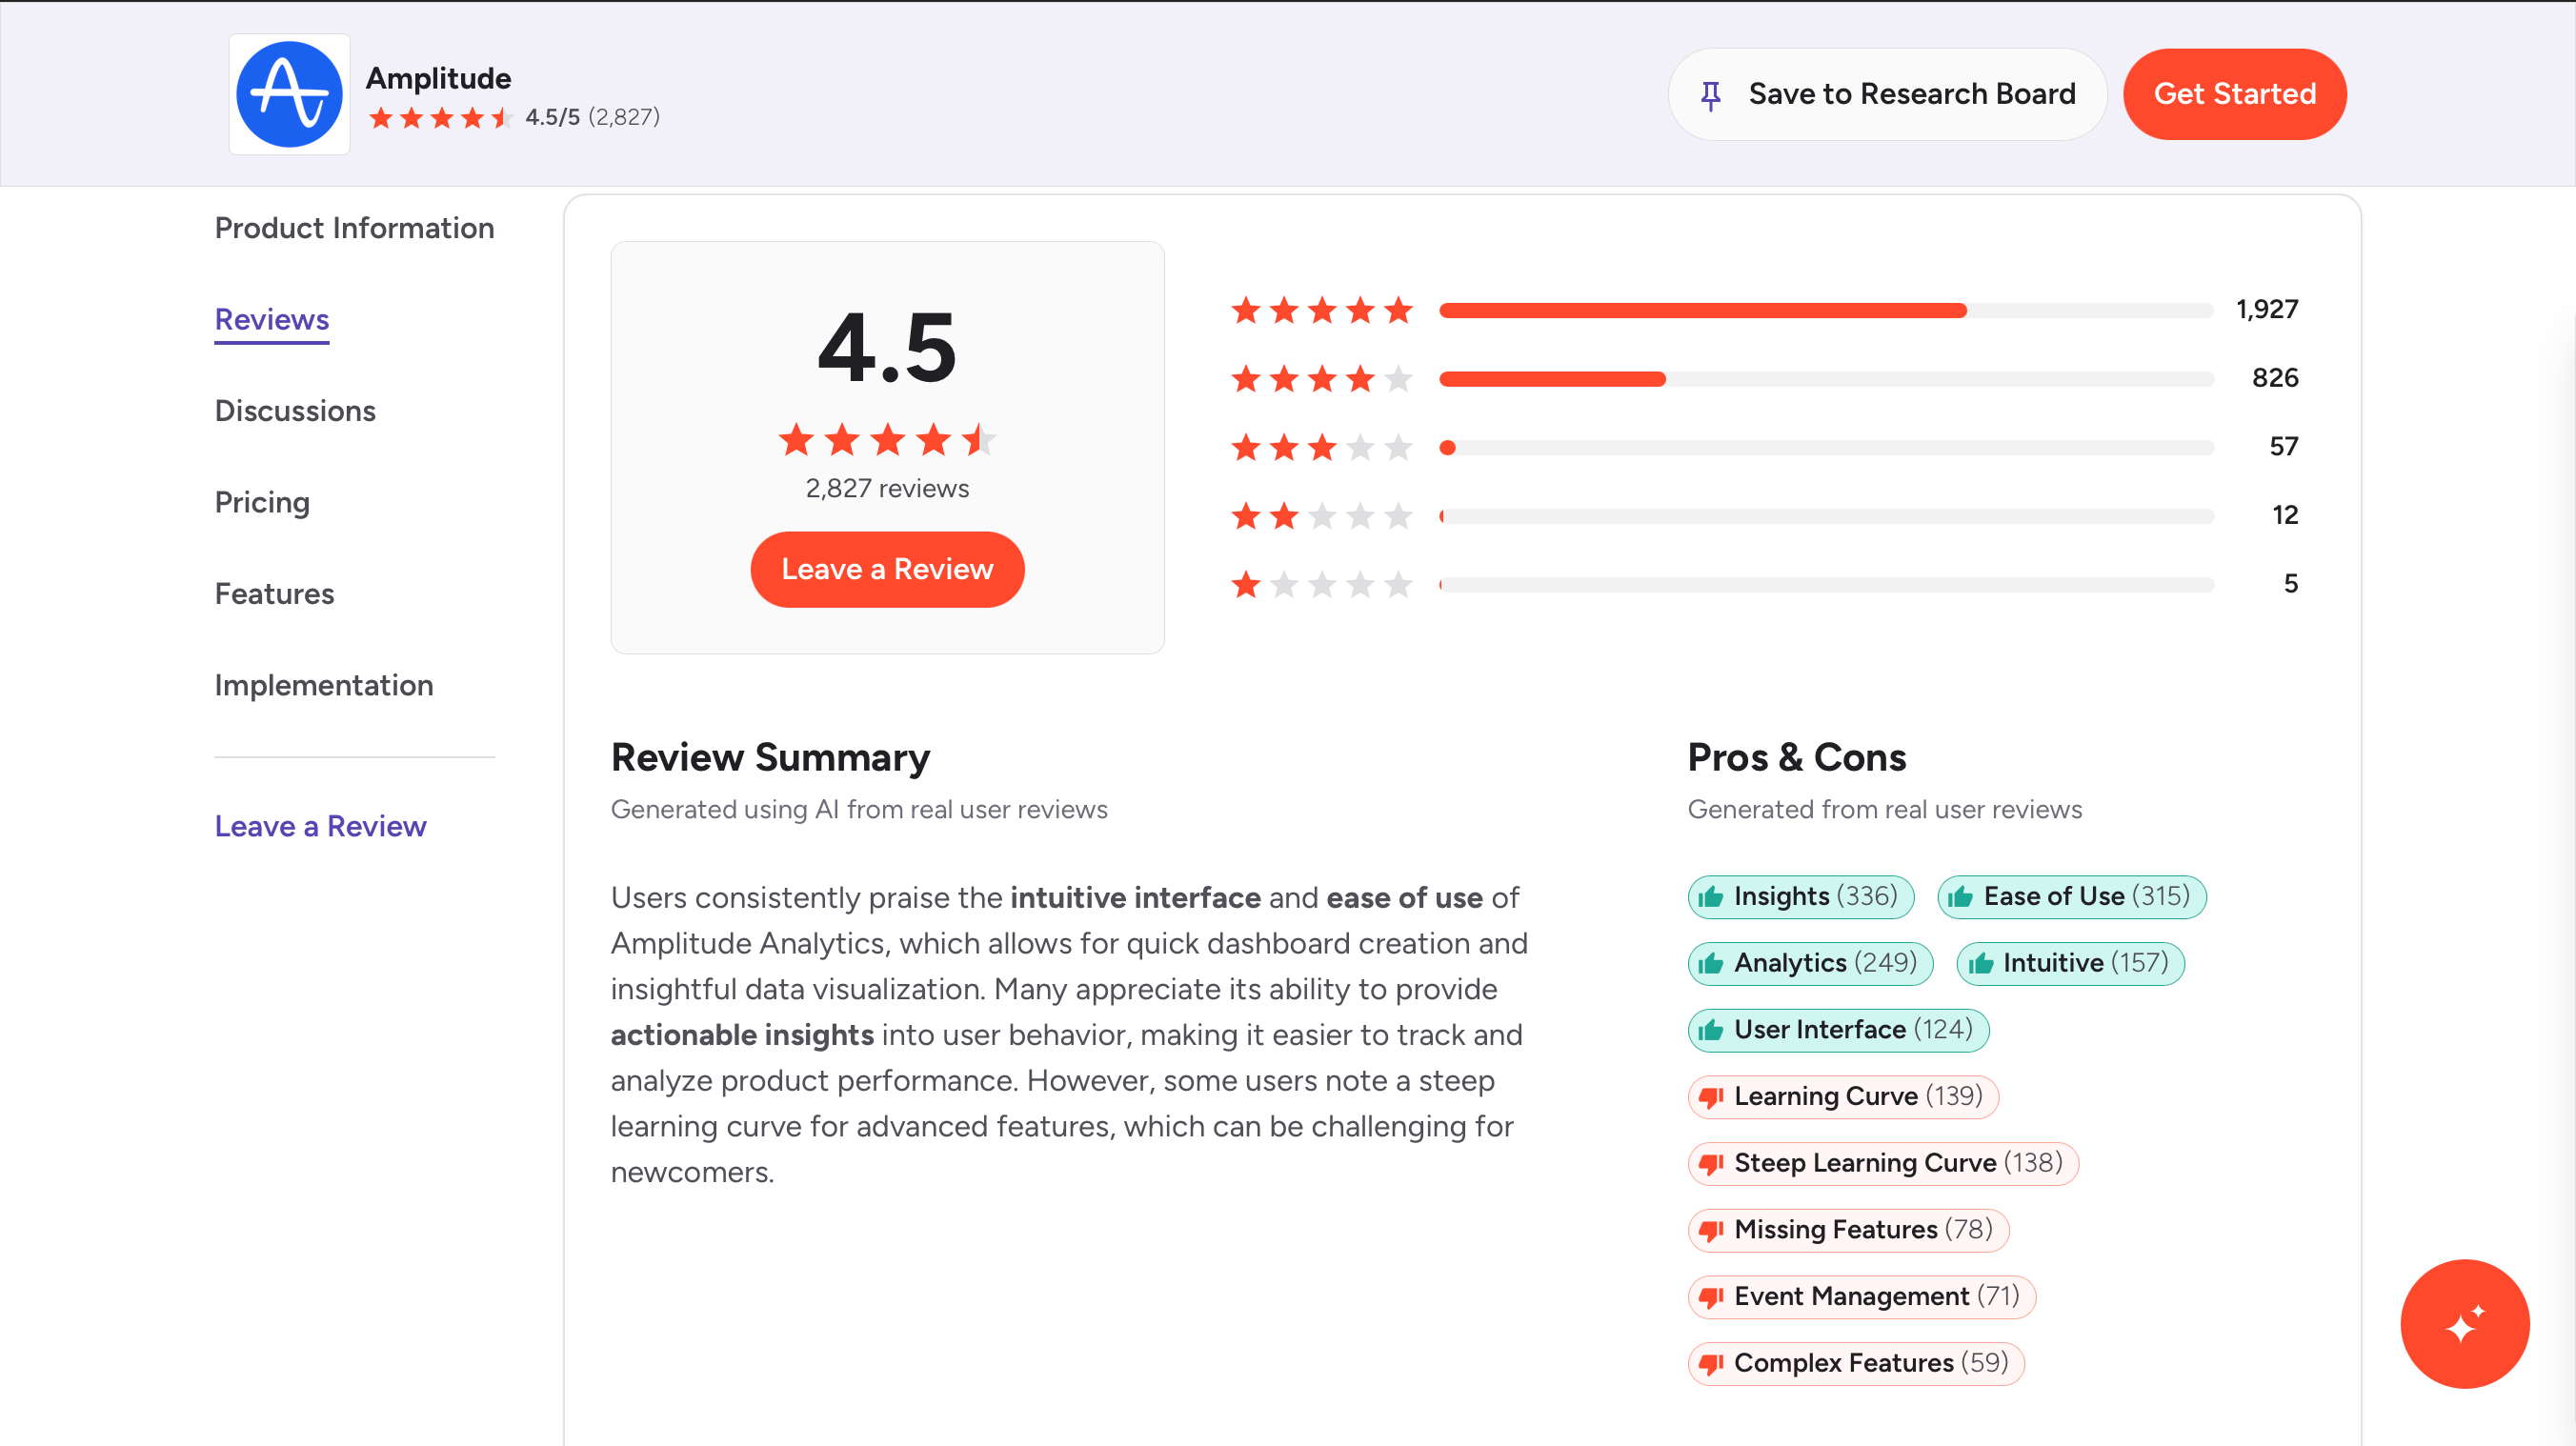Click the Amplitude logo icon
Screen dimensions: 2576x1446
tap(289, 94)
